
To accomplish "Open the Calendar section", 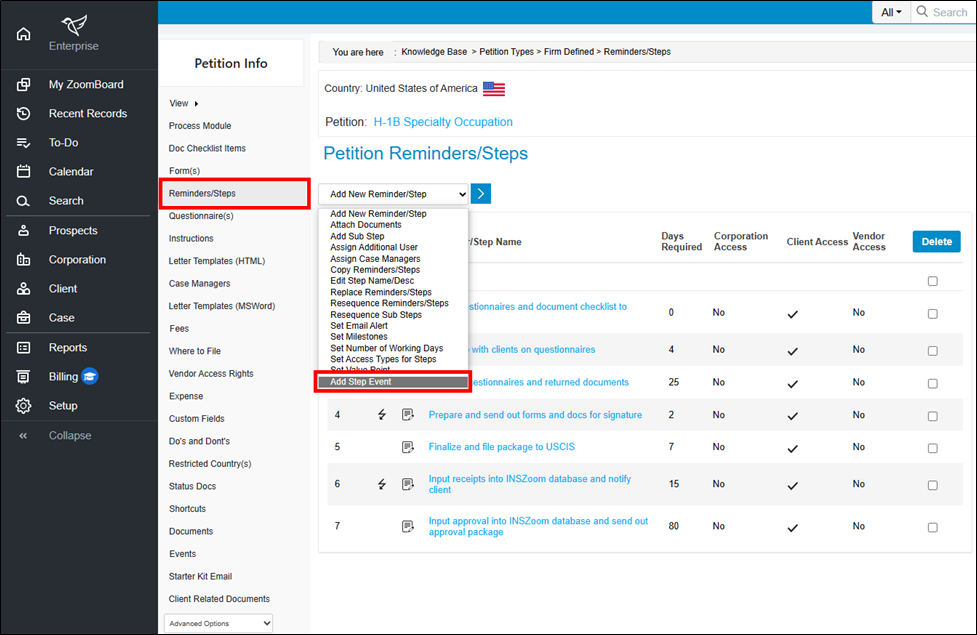I will pos(71,172).
